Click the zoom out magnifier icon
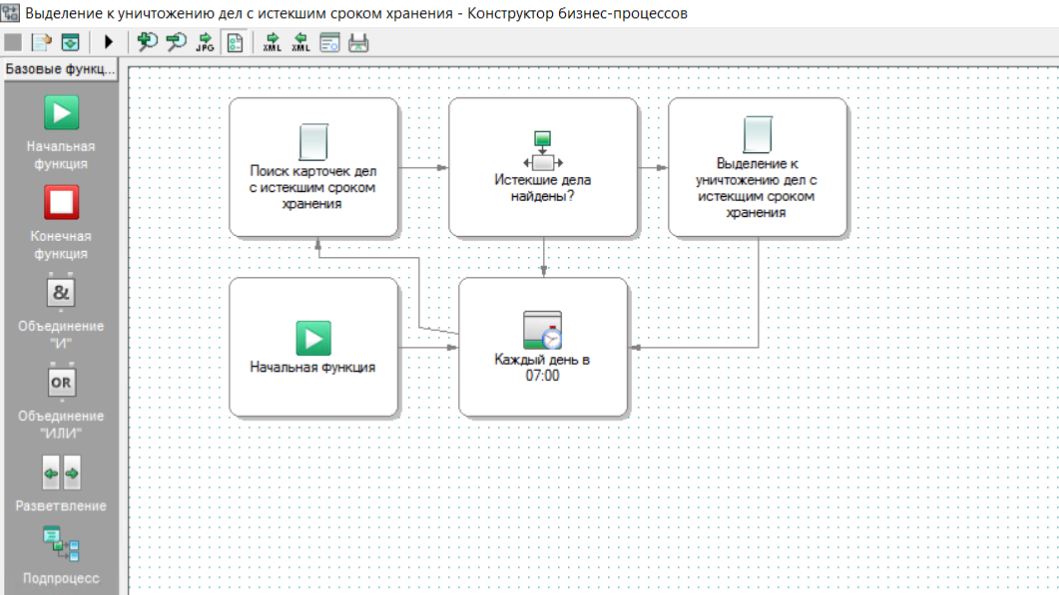 (x=176, y=42)
